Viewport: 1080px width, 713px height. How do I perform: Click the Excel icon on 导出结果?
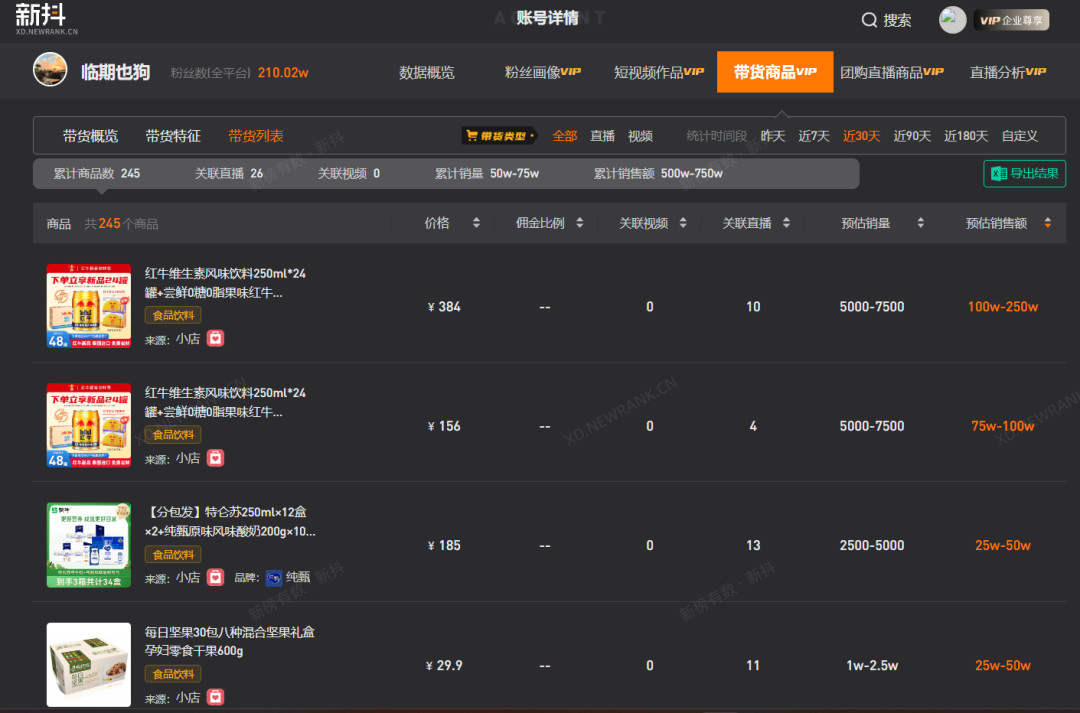998,173
